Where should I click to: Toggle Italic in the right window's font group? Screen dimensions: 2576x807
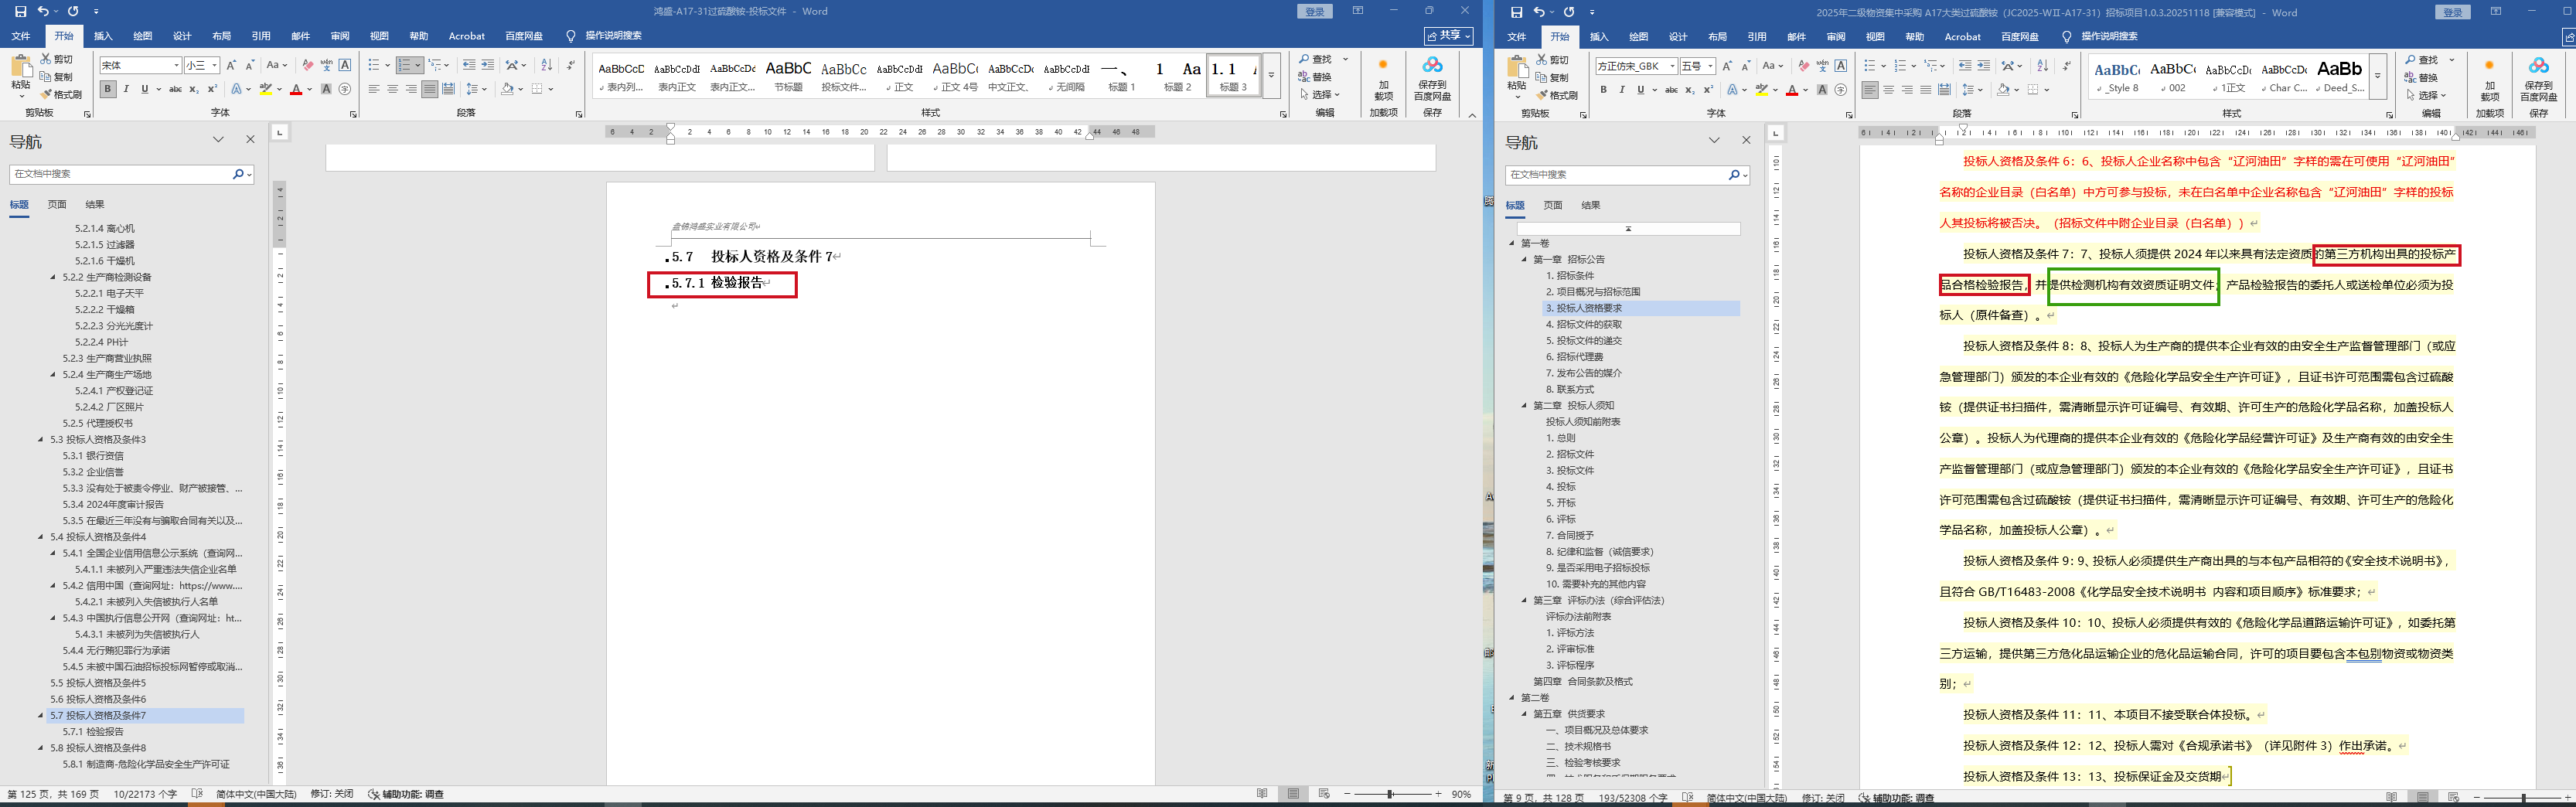click(1622, 90)
